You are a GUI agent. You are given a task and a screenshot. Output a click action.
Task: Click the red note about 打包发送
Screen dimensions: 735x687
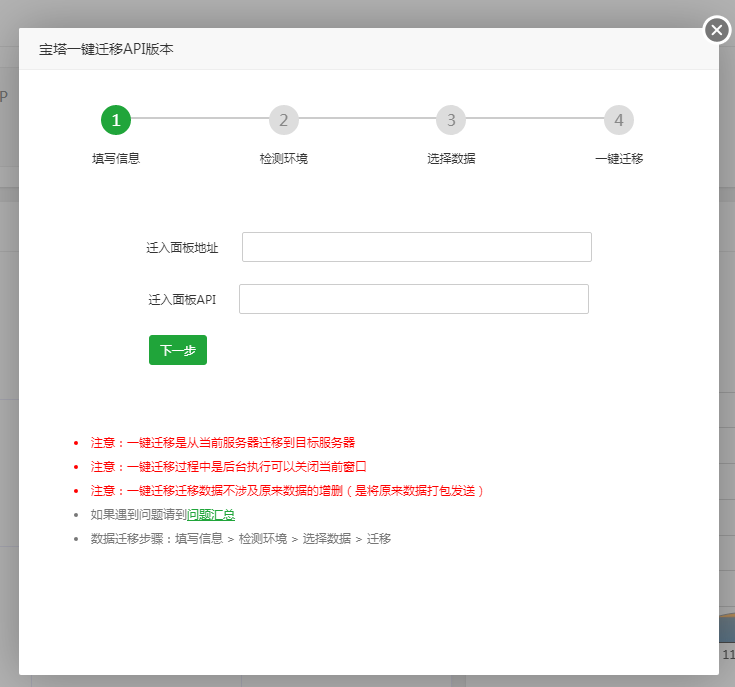(x=287, y=491)
